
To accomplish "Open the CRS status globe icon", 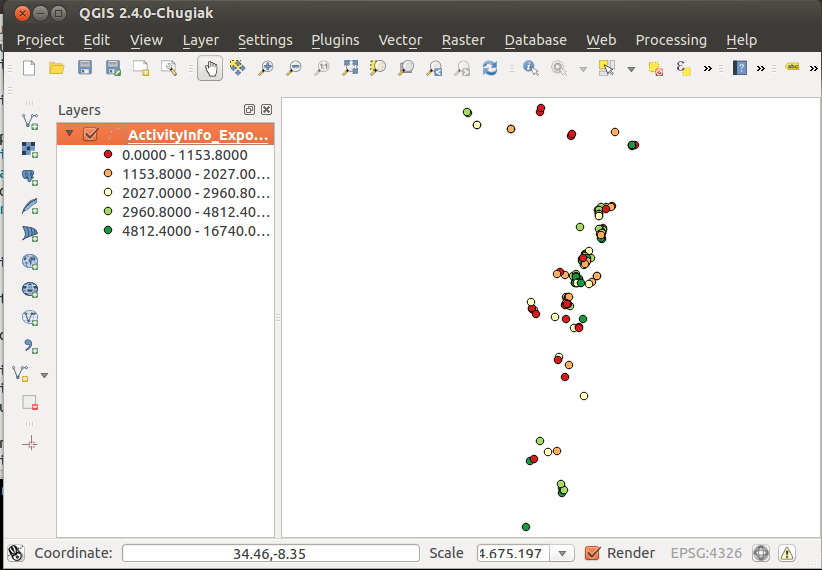I will pyautogui.click(x=761, y=553).
